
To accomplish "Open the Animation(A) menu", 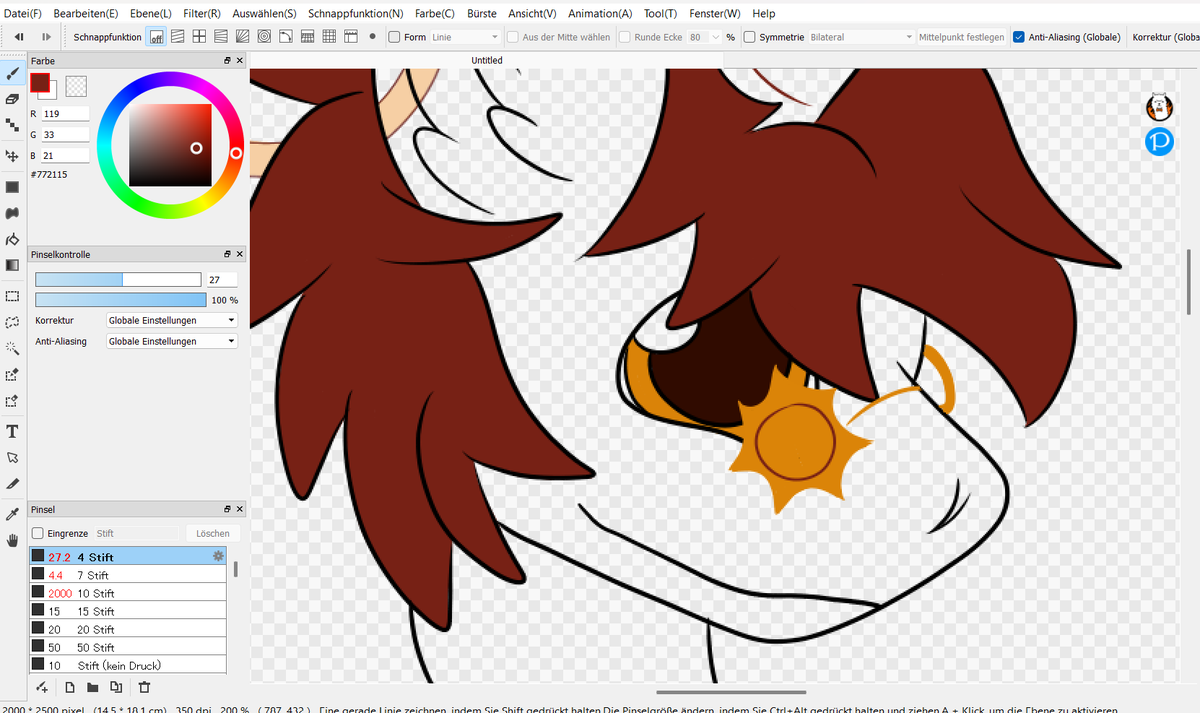I will pos(600,14).
